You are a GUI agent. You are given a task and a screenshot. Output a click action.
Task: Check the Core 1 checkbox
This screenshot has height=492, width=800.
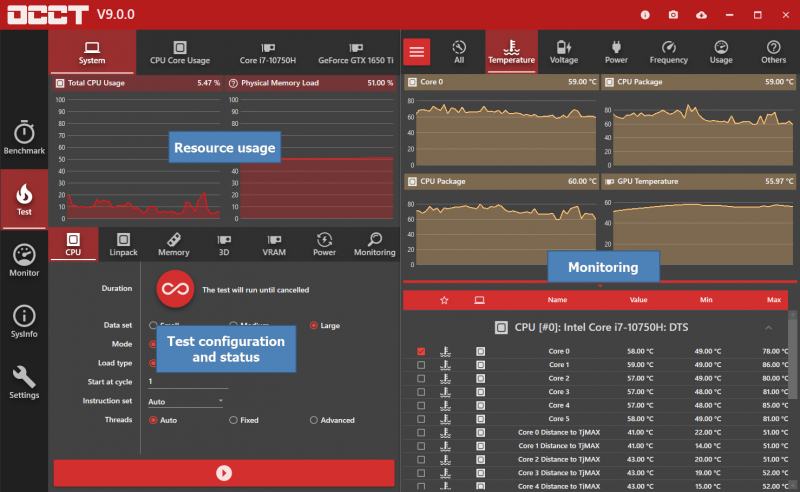421,365
